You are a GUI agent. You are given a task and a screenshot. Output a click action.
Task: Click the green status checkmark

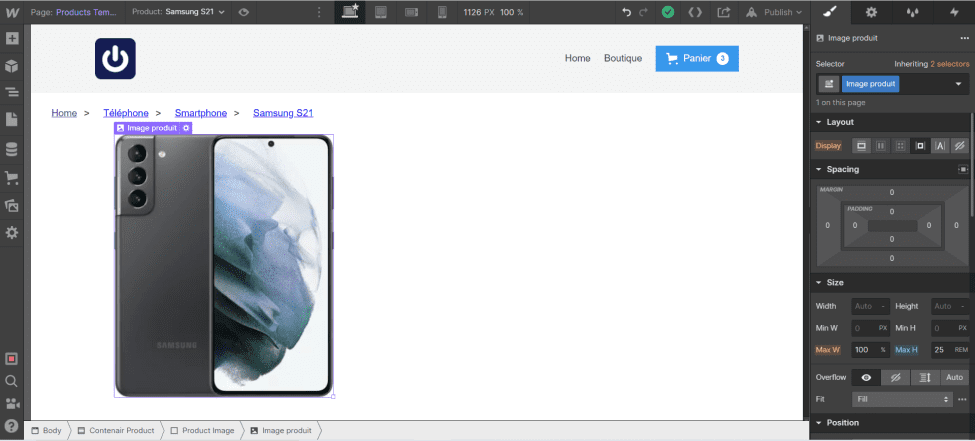[668, 12]
